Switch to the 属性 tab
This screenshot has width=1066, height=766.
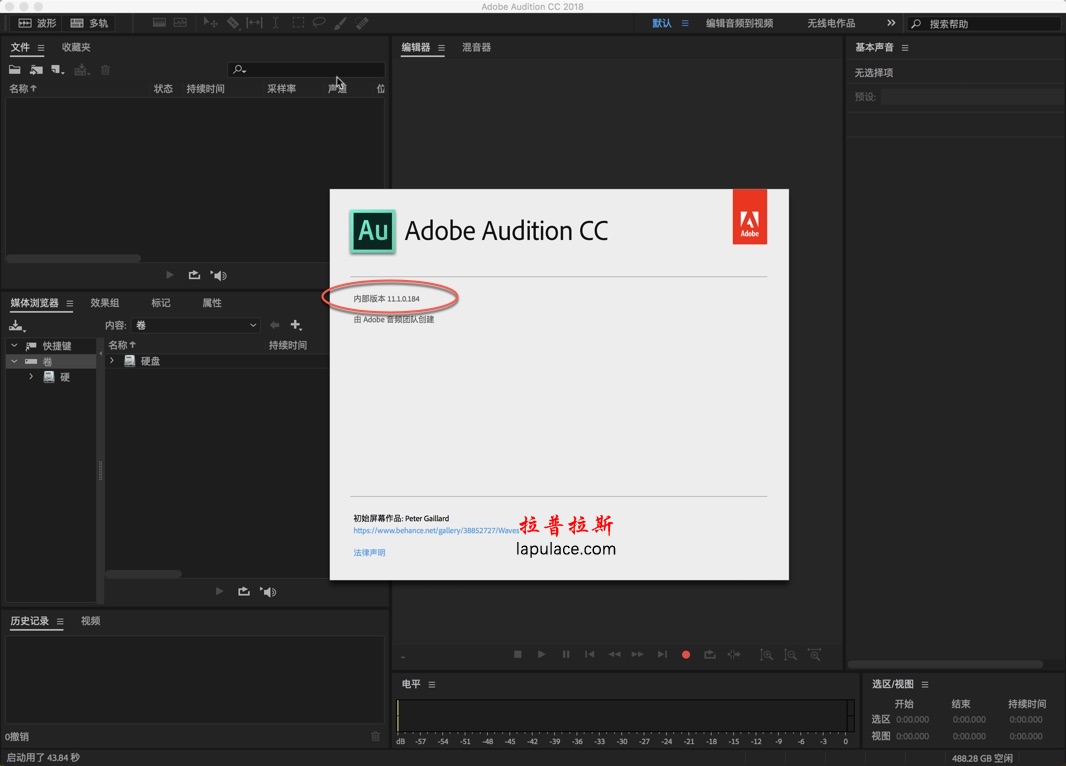click(x=211, y=302)
